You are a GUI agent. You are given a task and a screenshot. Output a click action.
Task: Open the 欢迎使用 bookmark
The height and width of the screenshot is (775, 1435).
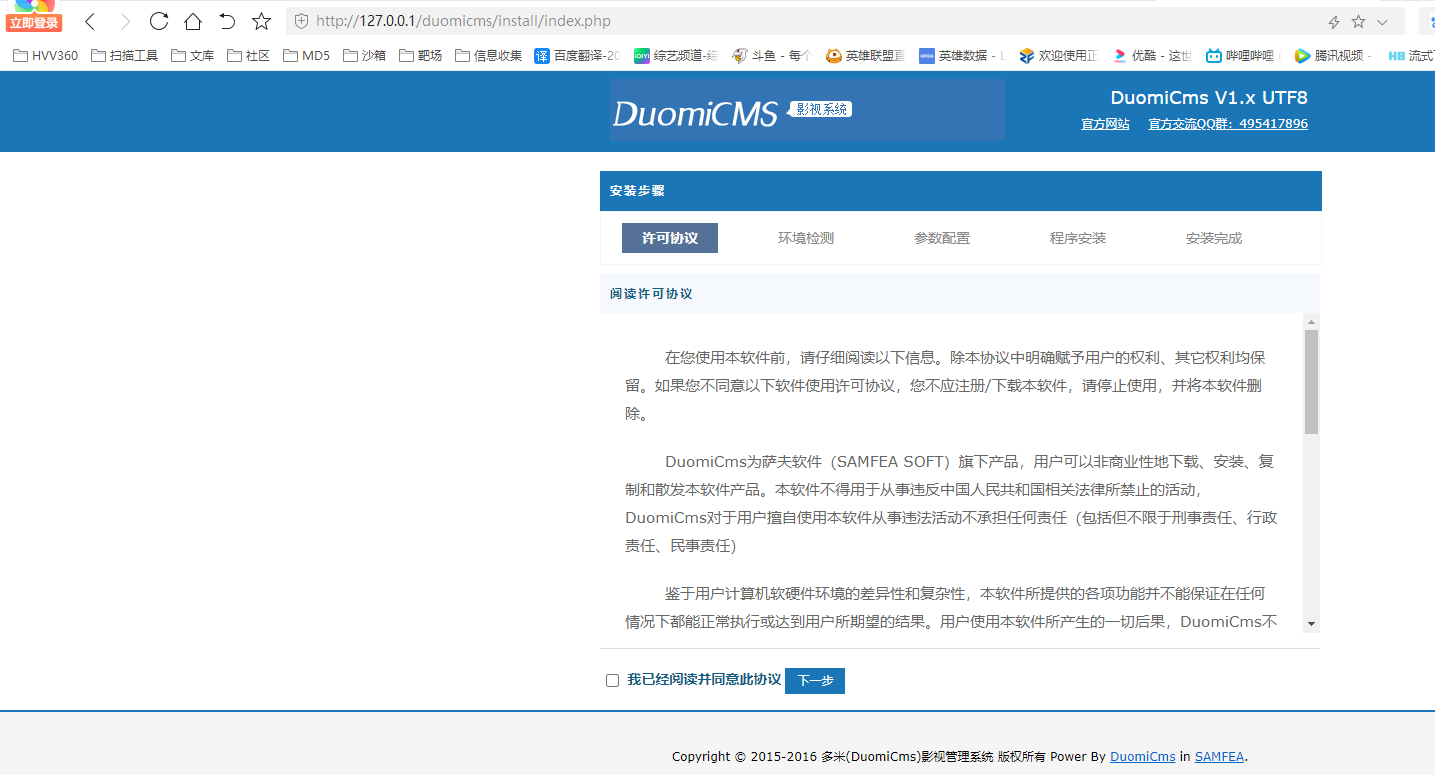pyautogui.click(x=1058, y=56)
